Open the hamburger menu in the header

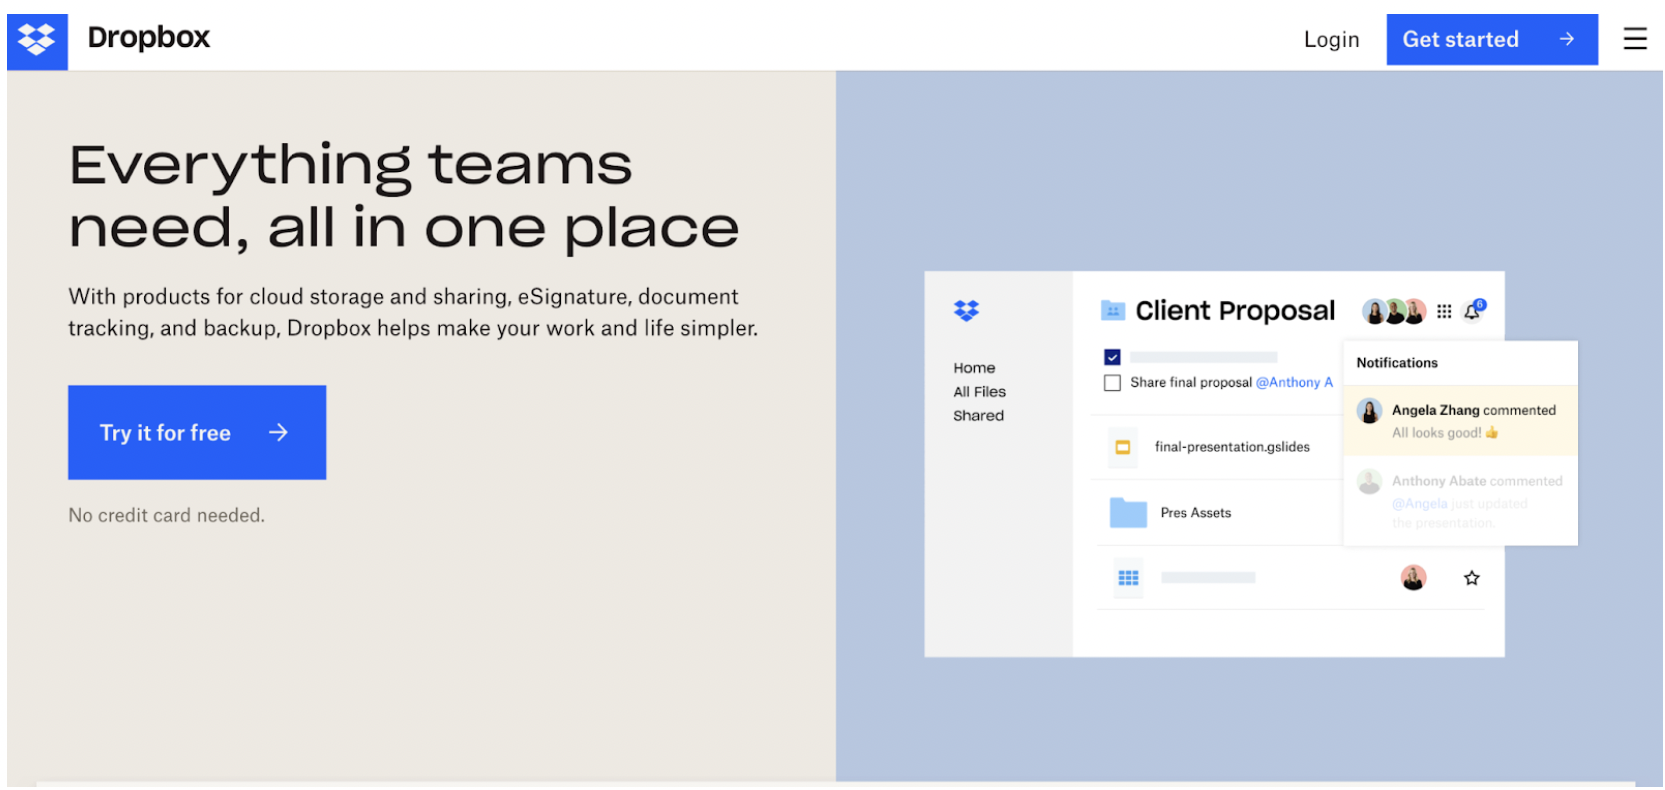click(1634, 39)
